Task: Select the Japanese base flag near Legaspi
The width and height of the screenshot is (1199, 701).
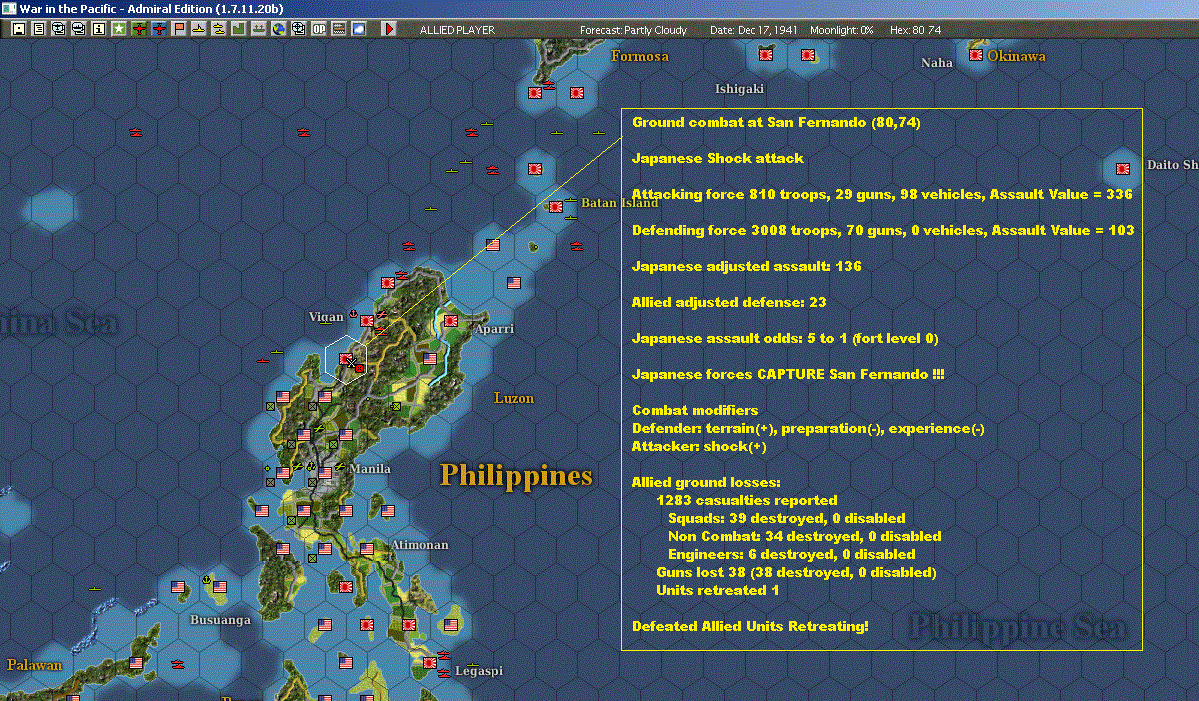Action: tap(430, 663)
